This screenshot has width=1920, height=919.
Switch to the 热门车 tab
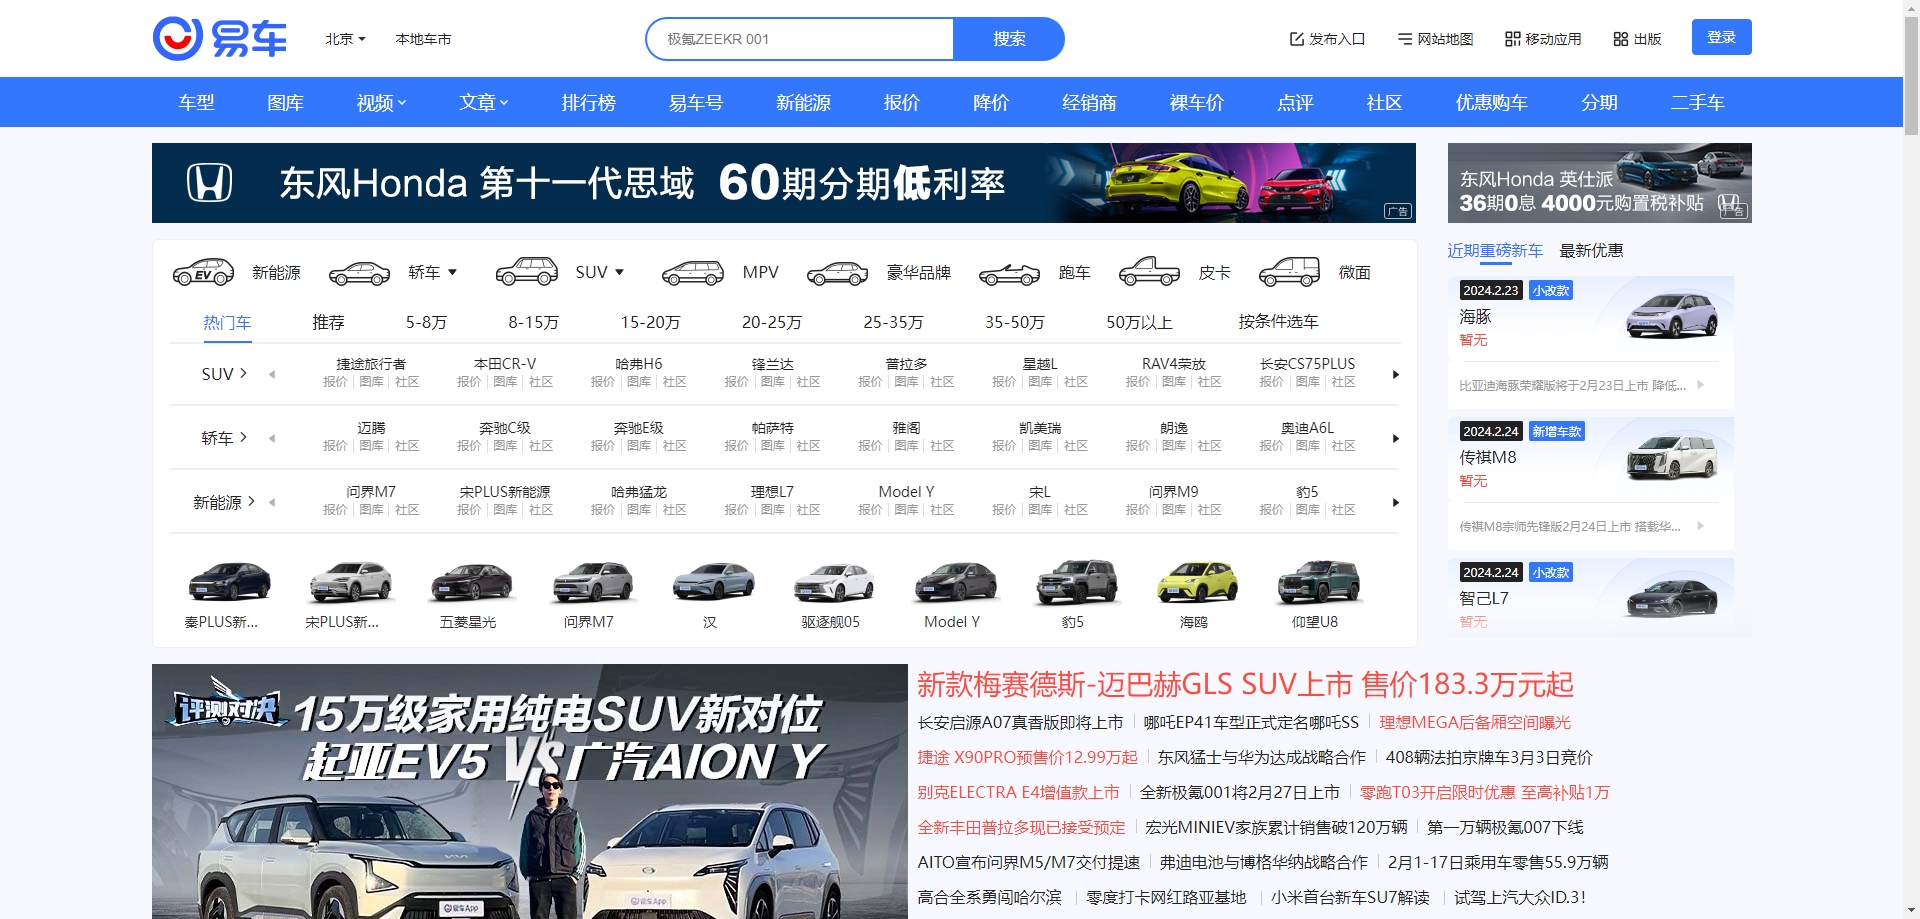click(x=227, y=322)
